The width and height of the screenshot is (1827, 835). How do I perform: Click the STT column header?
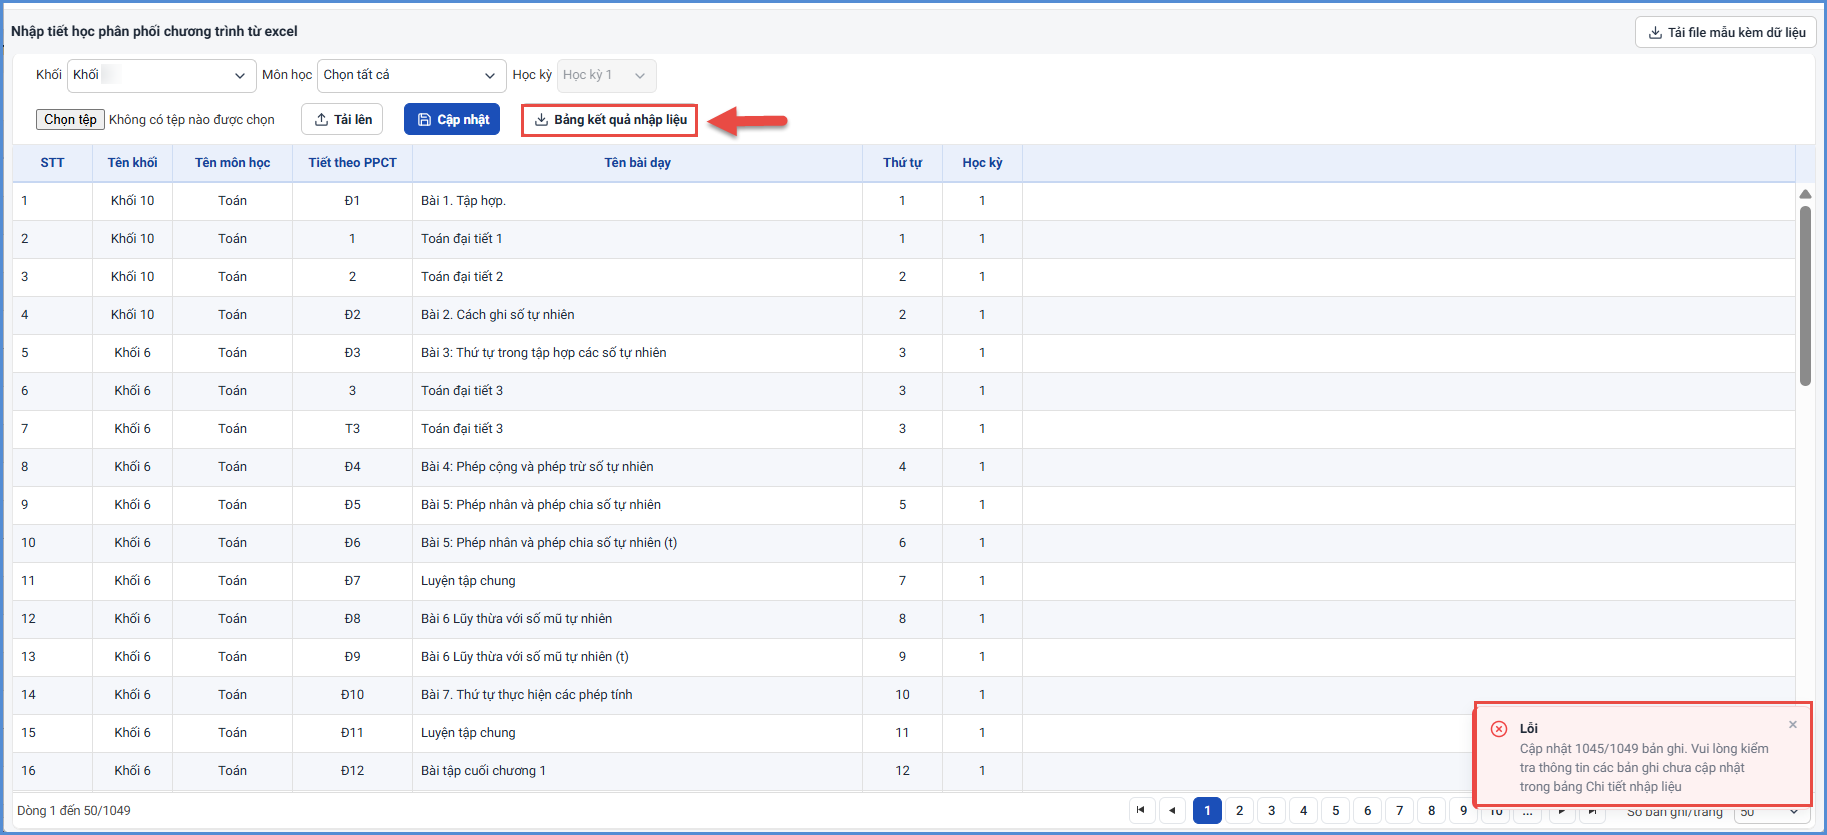coord(52,163)
